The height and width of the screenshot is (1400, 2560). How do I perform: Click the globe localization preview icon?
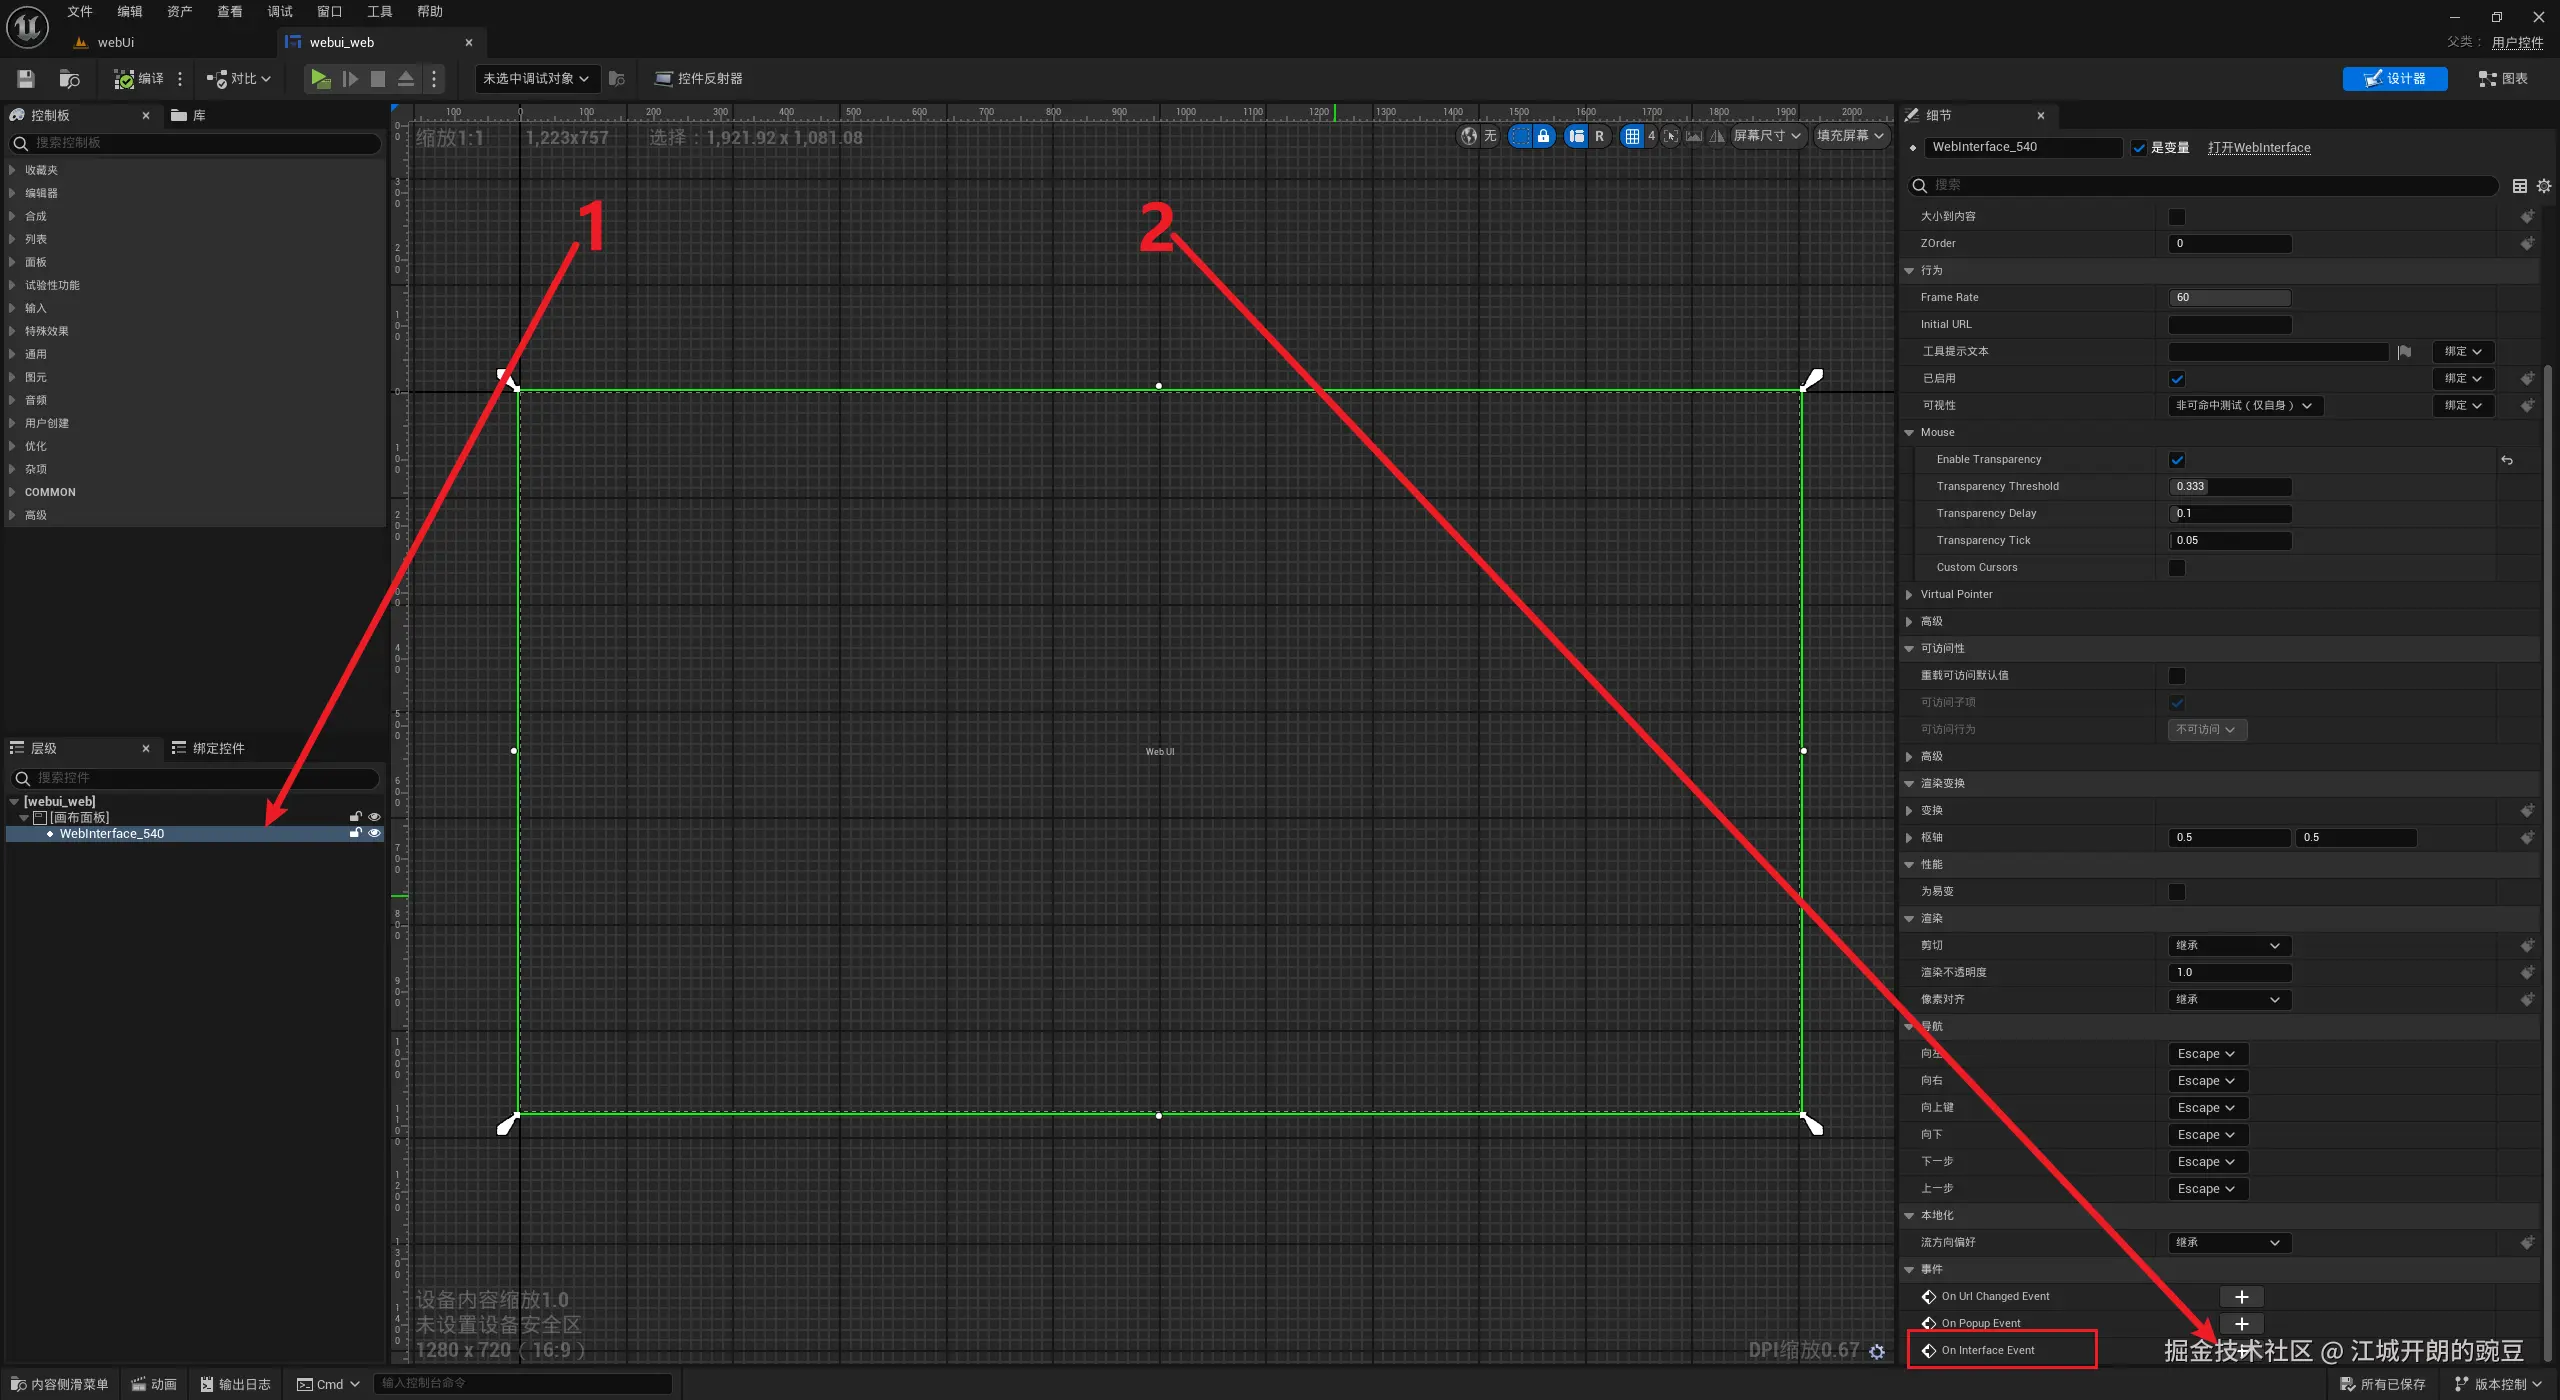1468,136
